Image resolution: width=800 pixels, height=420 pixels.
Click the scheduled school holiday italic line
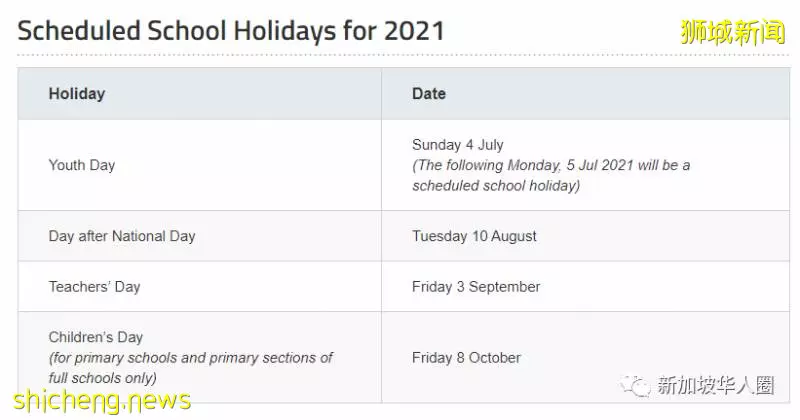click(x=496, y=186)
